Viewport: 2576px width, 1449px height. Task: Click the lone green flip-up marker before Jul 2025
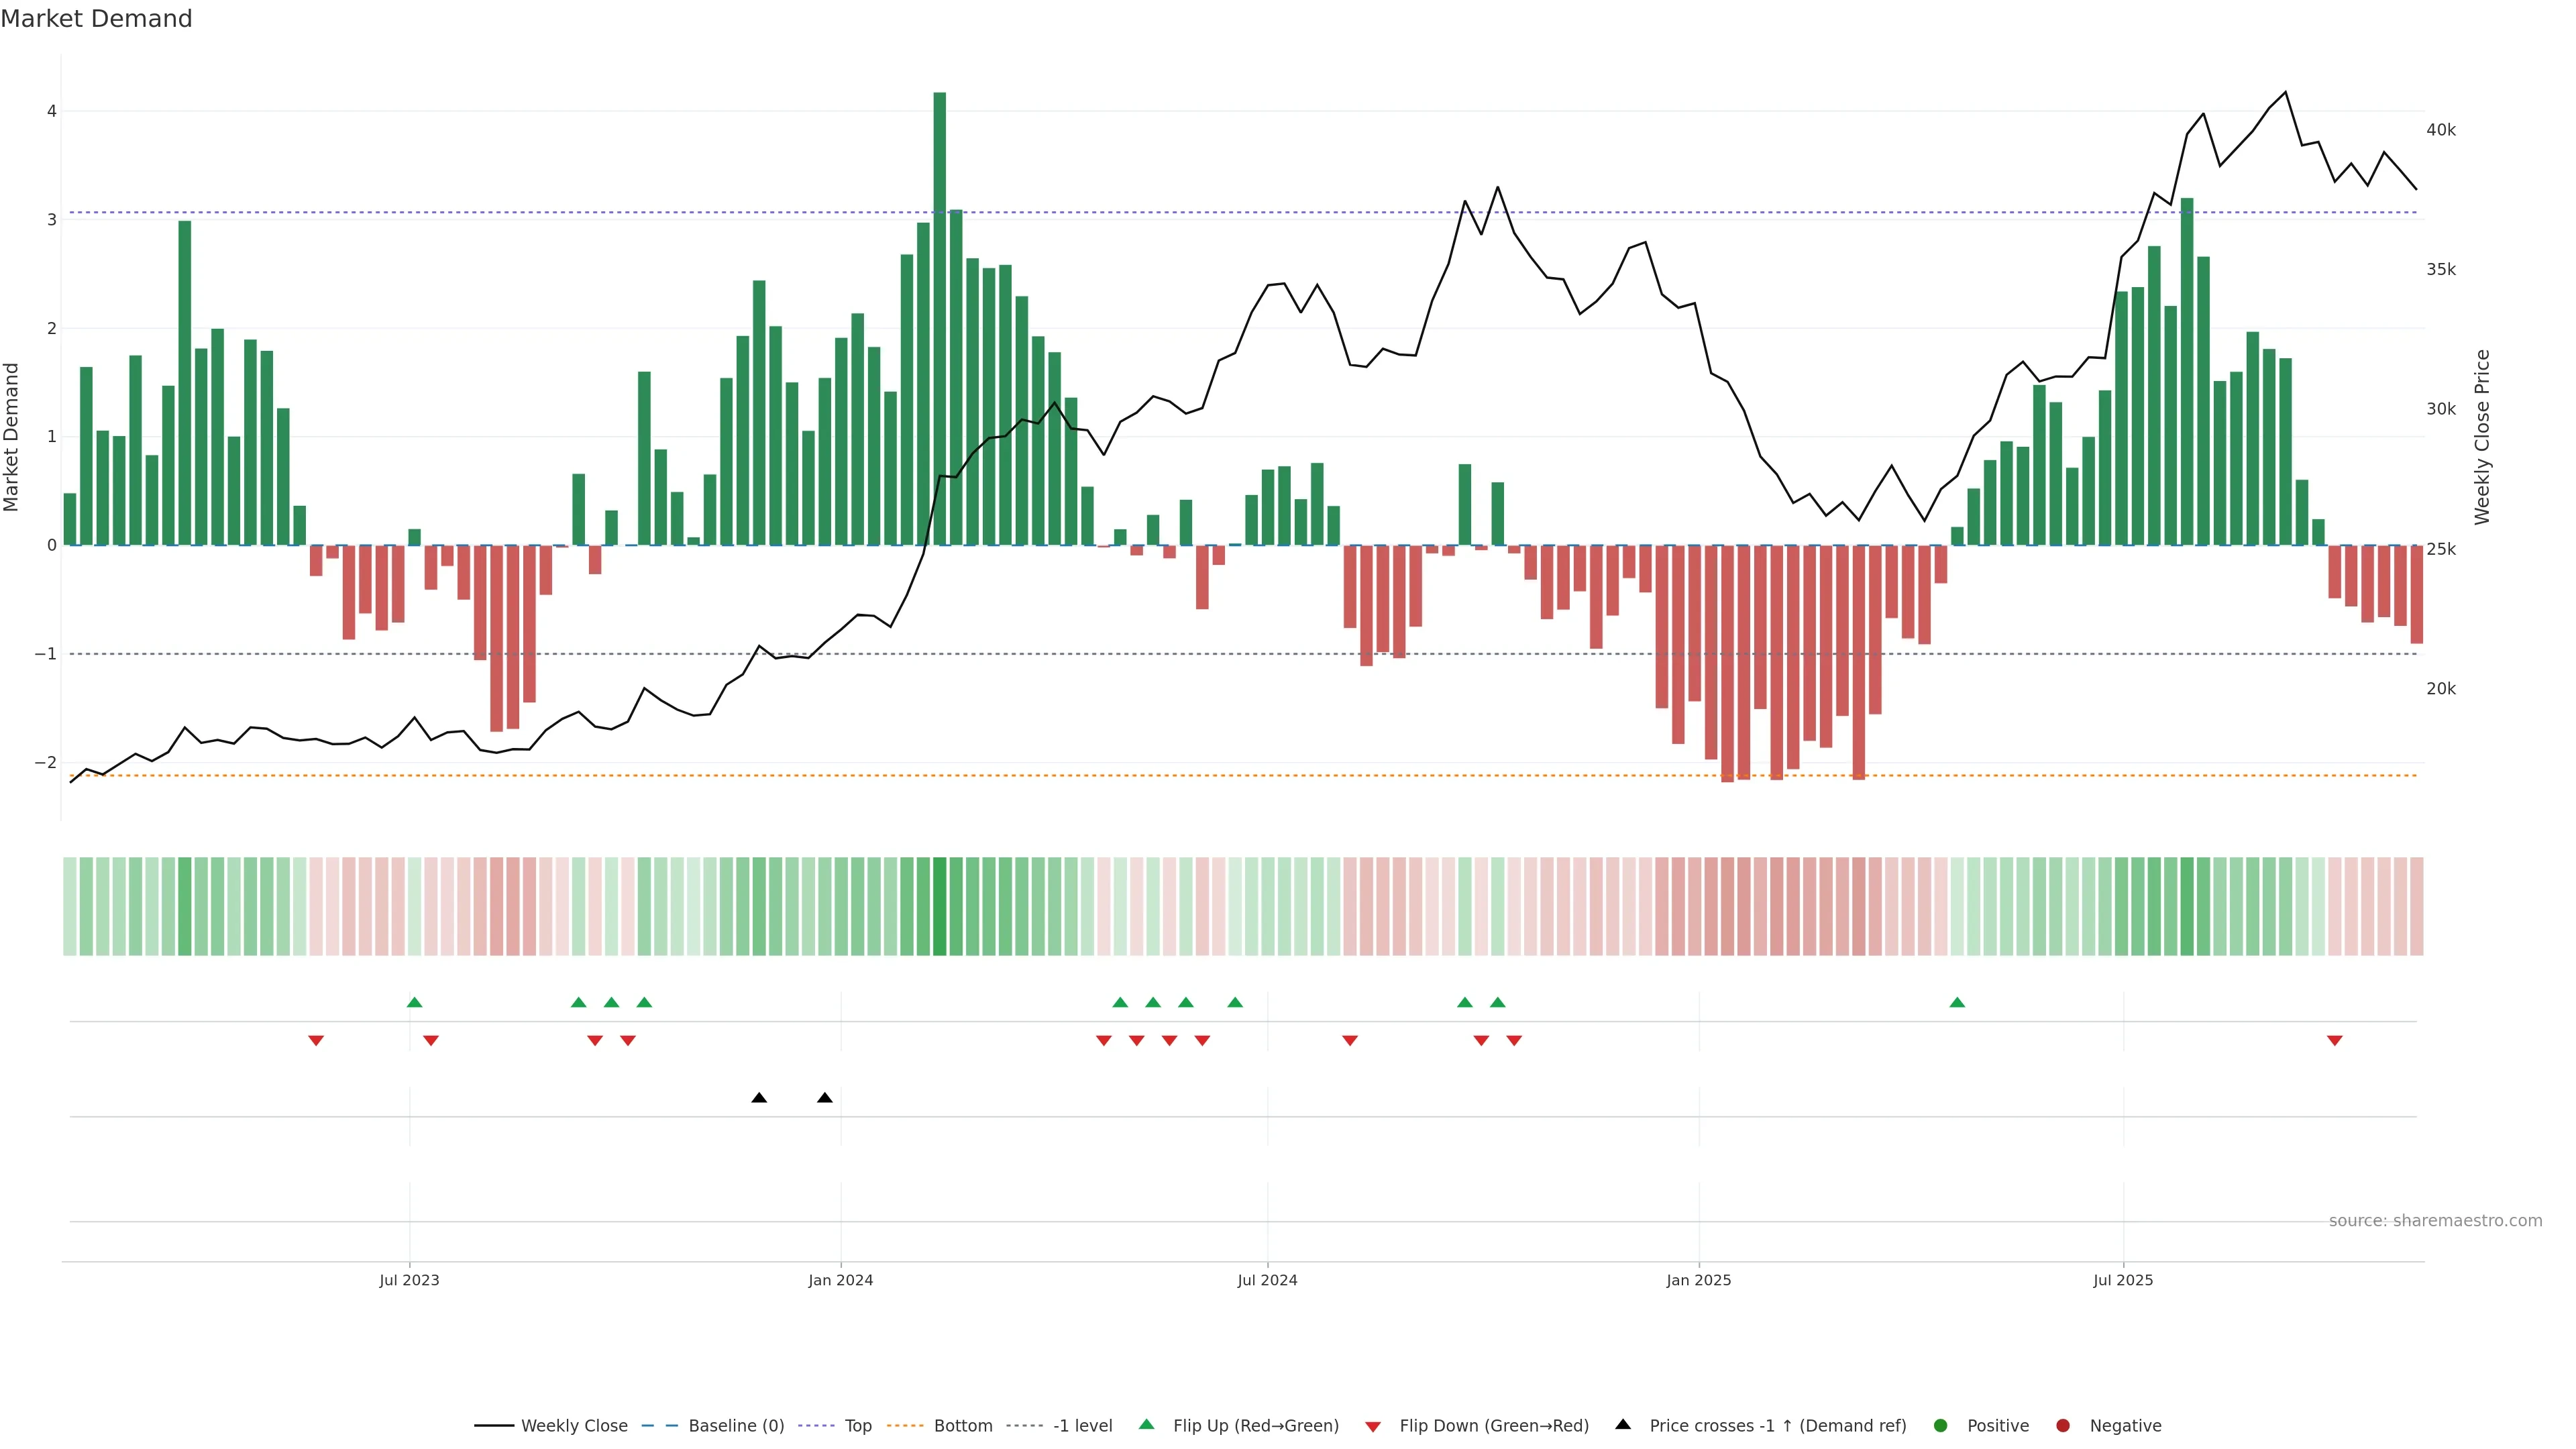pyautogui.click(x=1957, y=1002)
